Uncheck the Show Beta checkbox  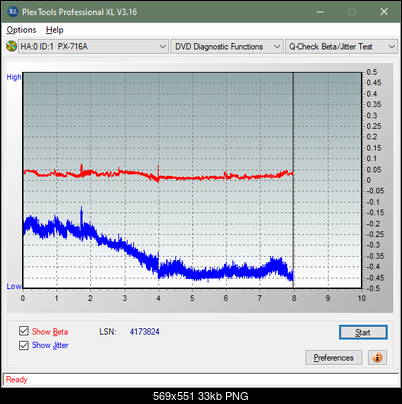[x=24, y=331]
